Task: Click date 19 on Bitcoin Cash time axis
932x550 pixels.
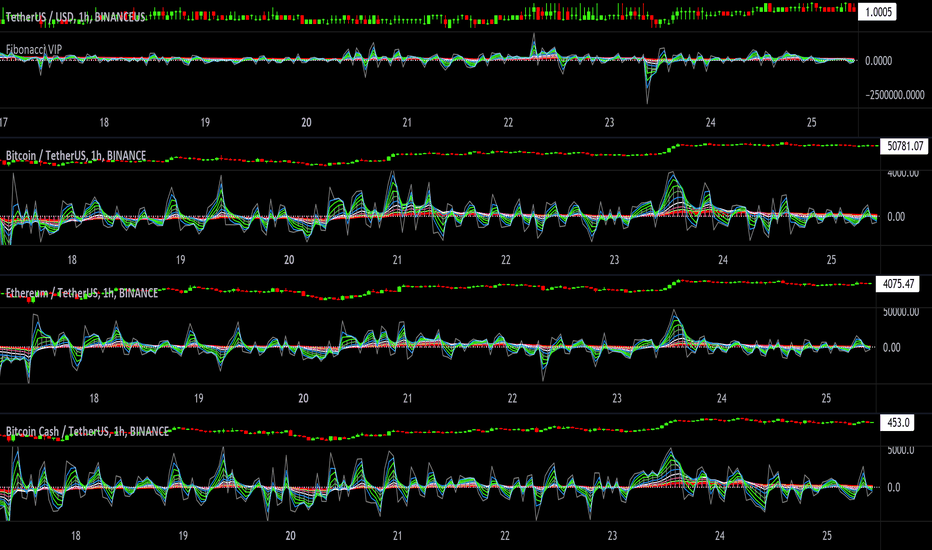Action: pyautogui.click(x=183, y=536)
